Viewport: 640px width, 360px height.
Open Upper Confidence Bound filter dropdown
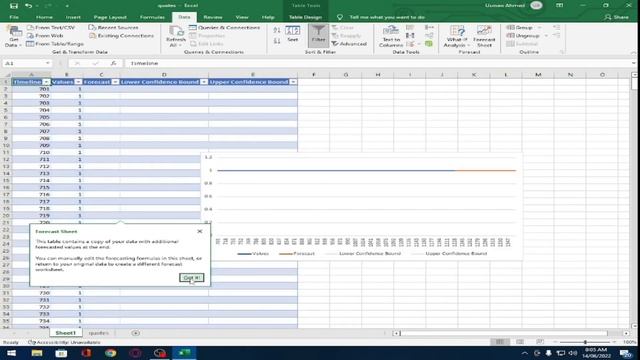pyautogui.click(x=293, y=82)
